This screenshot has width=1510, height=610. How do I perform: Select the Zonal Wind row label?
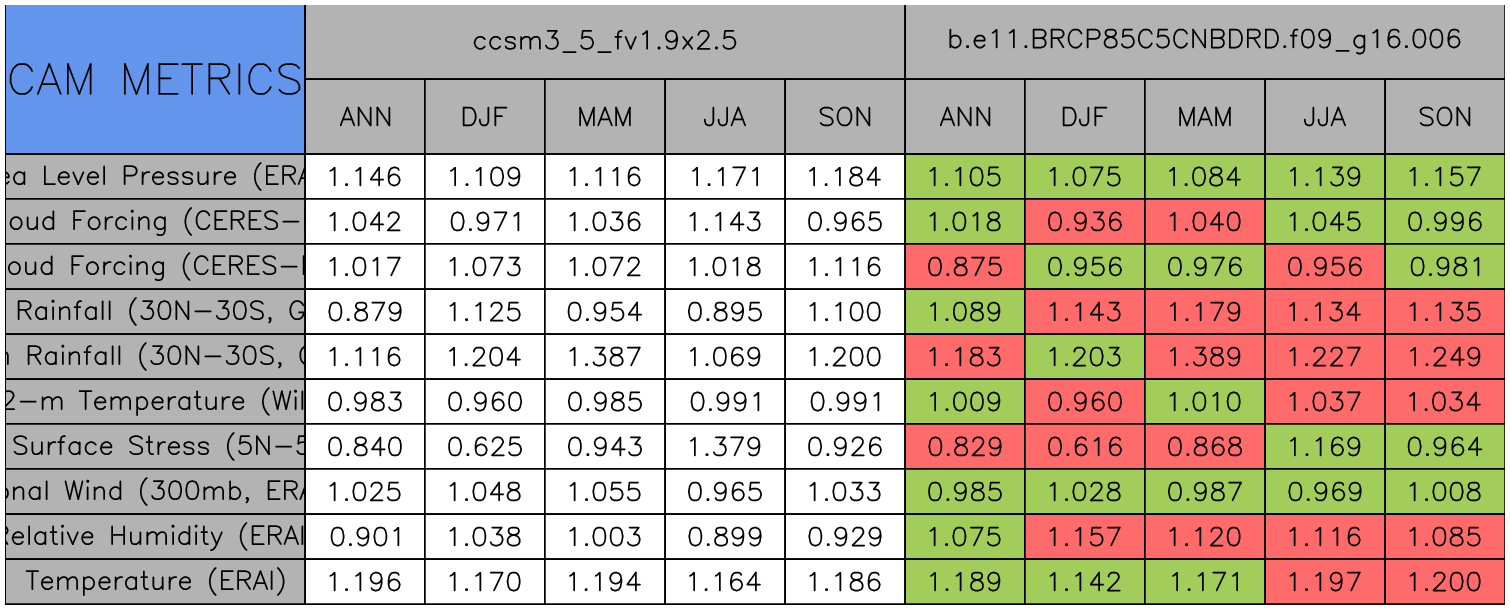(x=155, y=492)
